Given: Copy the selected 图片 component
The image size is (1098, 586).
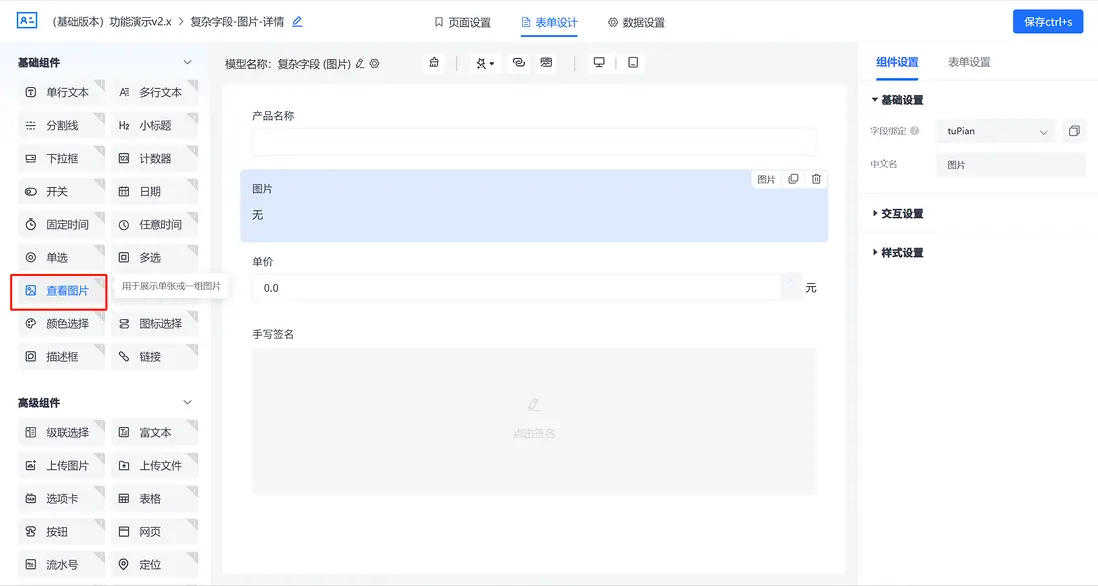Looking at the screenshot, I should coord(792,178).
